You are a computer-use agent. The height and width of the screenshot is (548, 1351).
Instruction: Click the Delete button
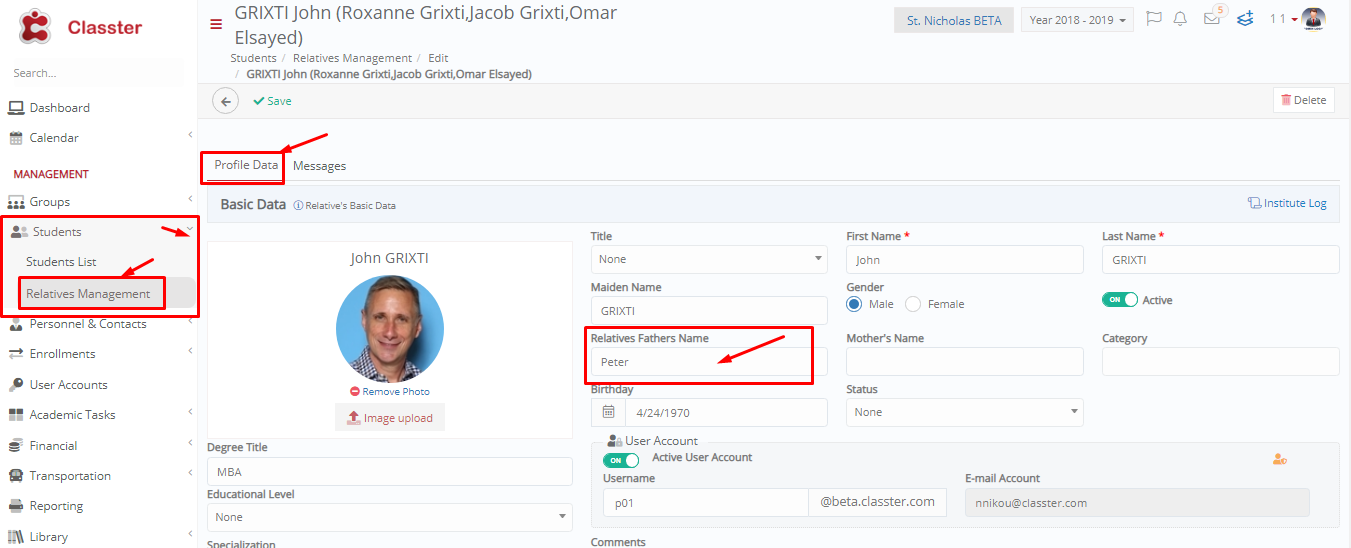(1304, 100)
